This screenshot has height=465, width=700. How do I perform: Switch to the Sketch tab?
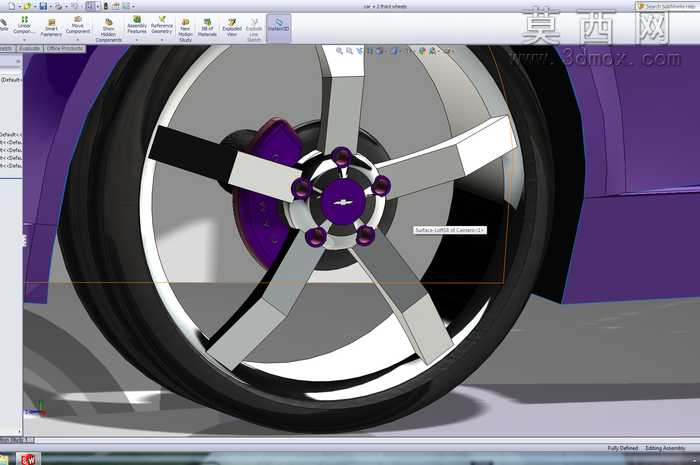6,48
